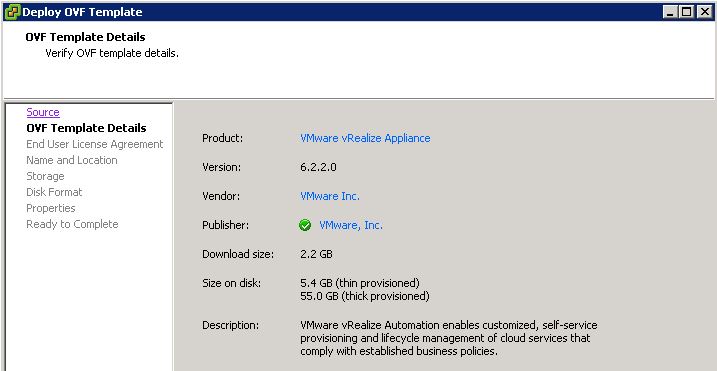This screenshot has height=371, width=717.
Task: Click the Size on disk: label
Action: [x=232, y=283]
